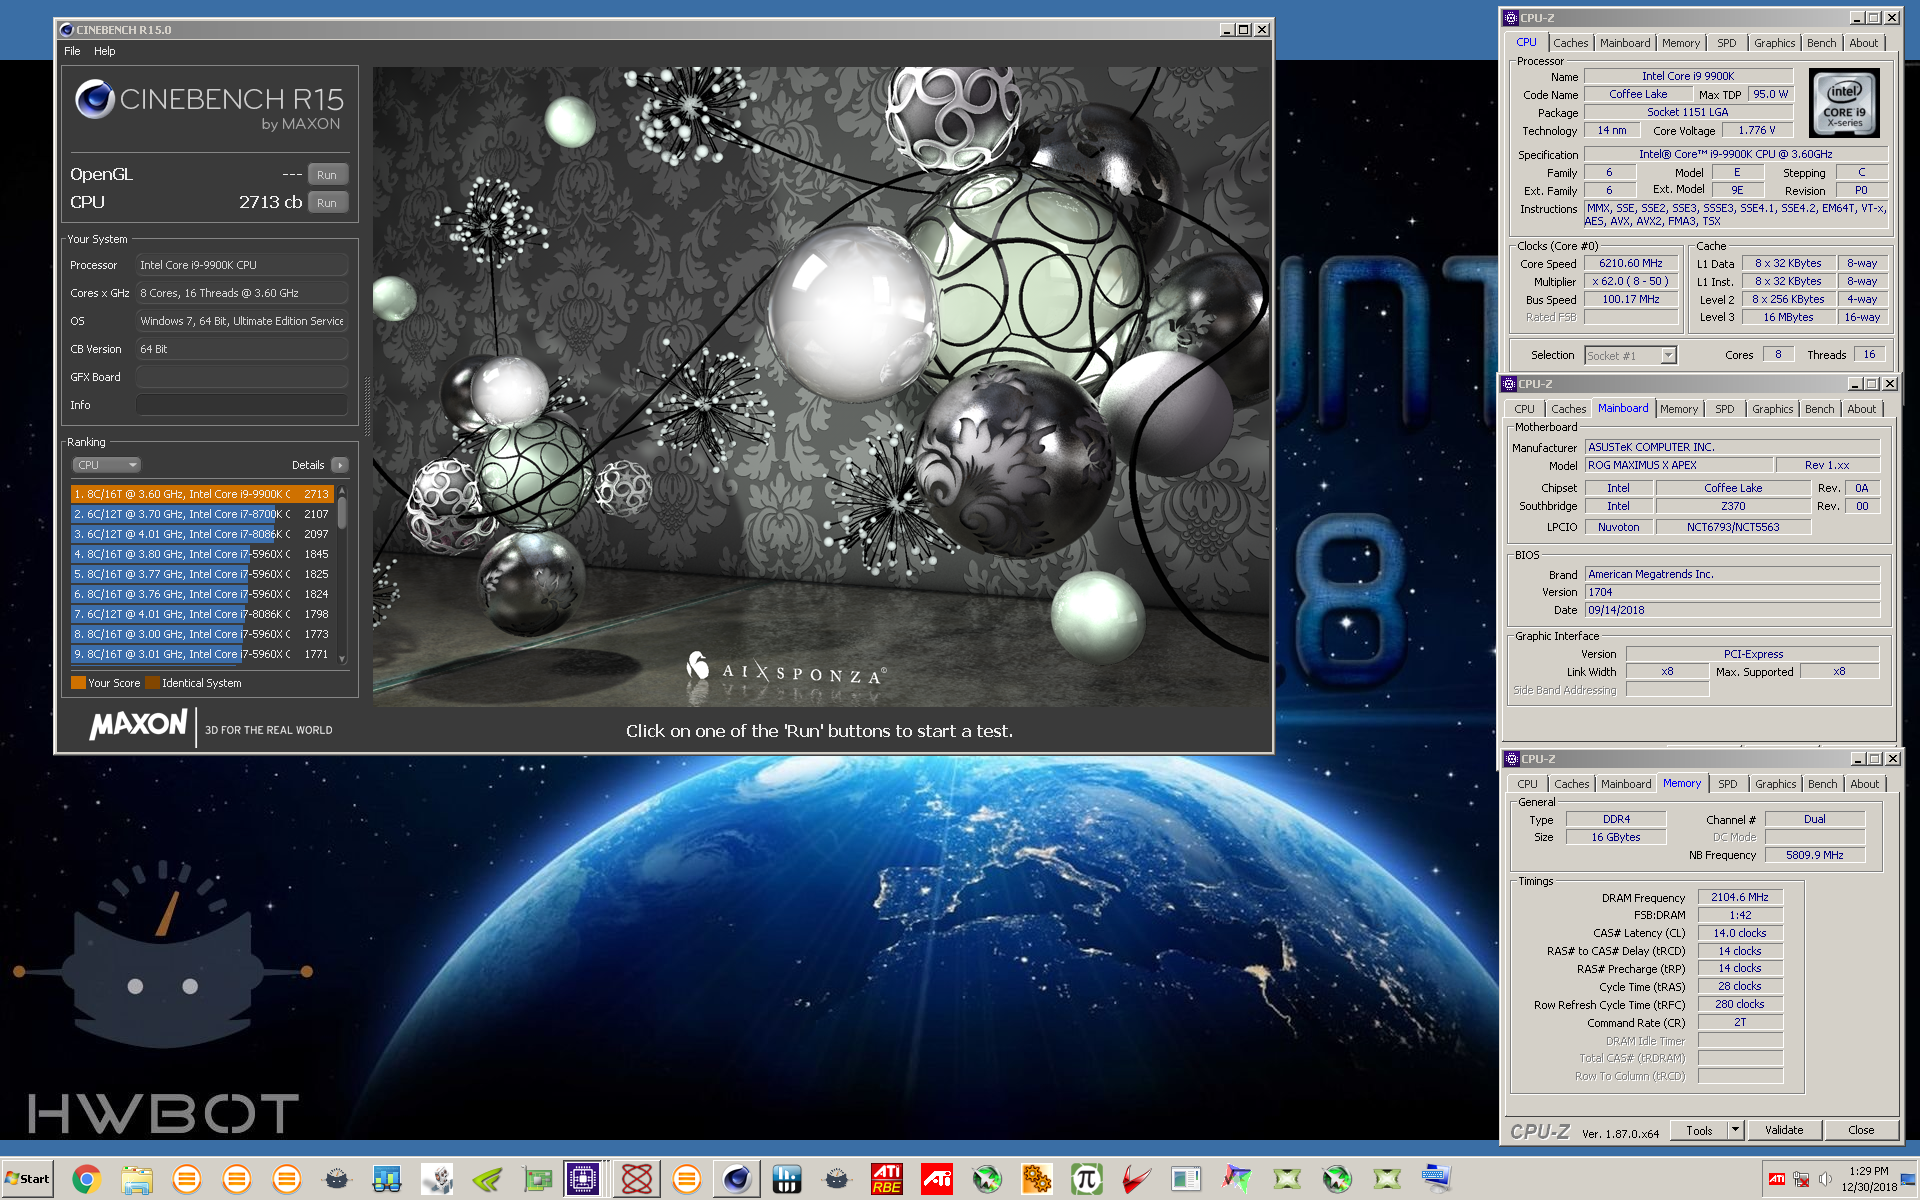The image size is (1920, 1200).
Task: Open Graphics tab in bottom CPU-Z window
Action: [1776, 784]
